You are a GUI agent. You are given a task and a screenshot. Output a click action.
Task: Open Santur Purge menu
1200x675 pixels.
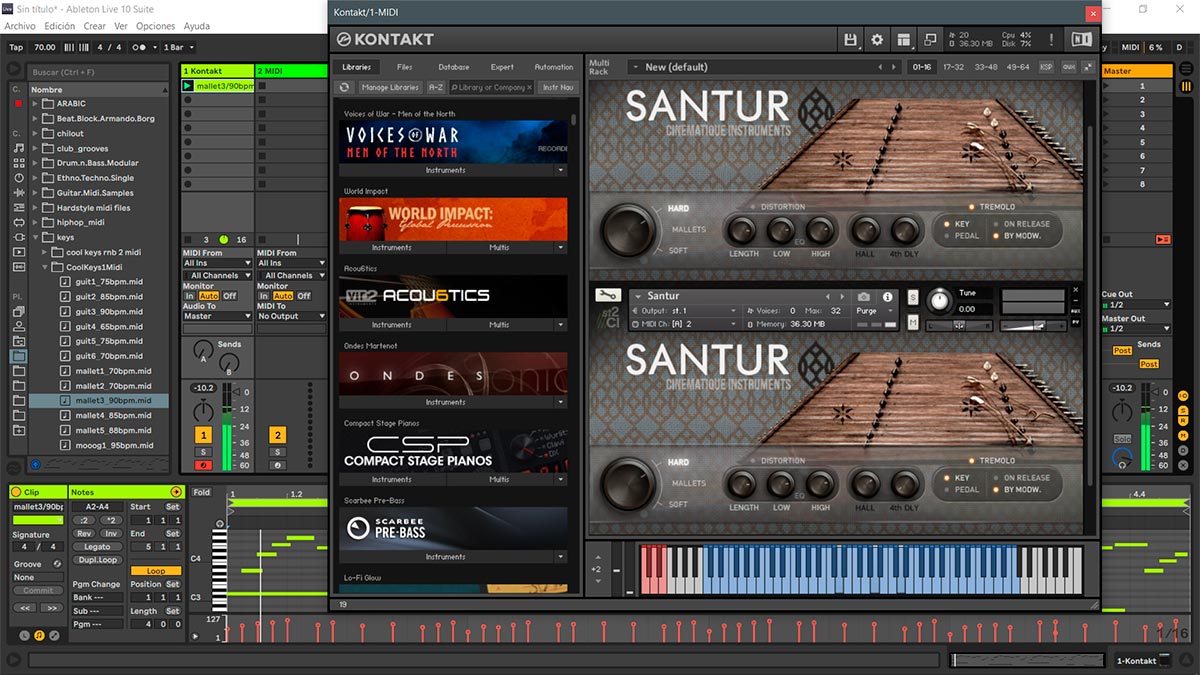pos(872,311)
